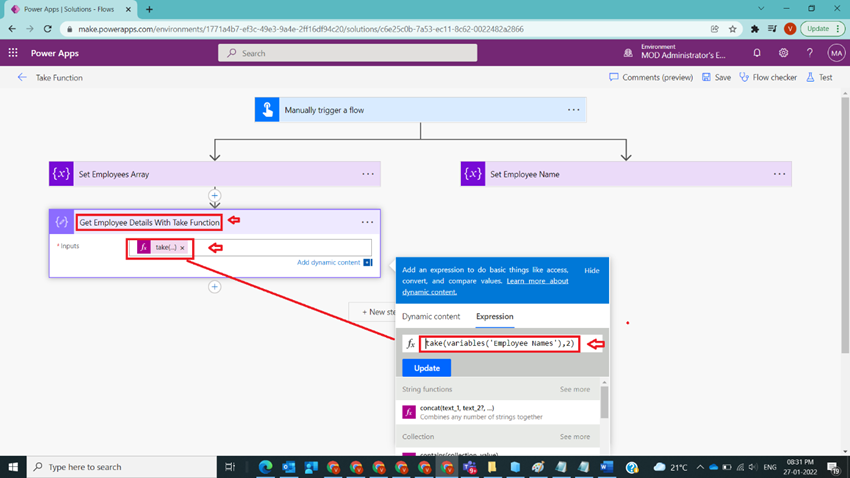The image size is (850, 478).
Task: Click the Inputs field of Compose action
Action: coord(250,248)
